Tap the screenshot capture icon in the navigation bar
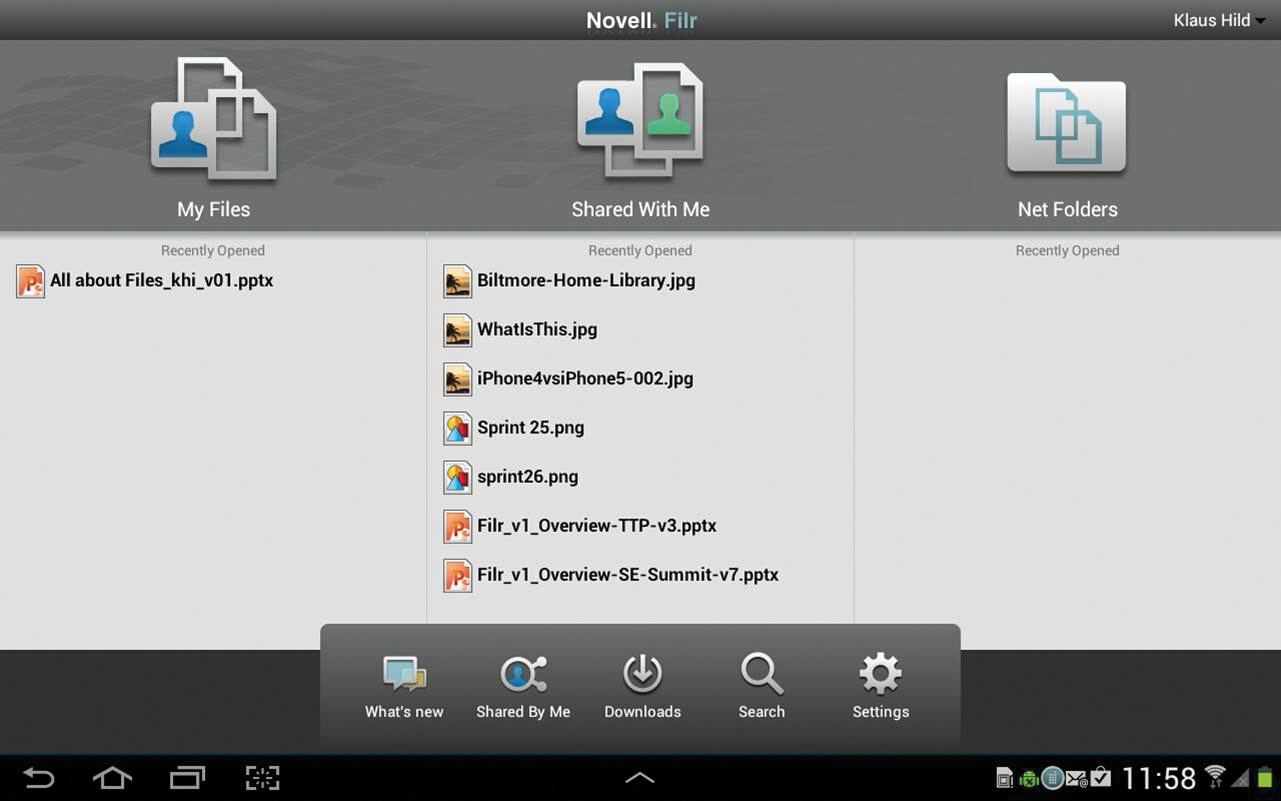 pos(262,778)
